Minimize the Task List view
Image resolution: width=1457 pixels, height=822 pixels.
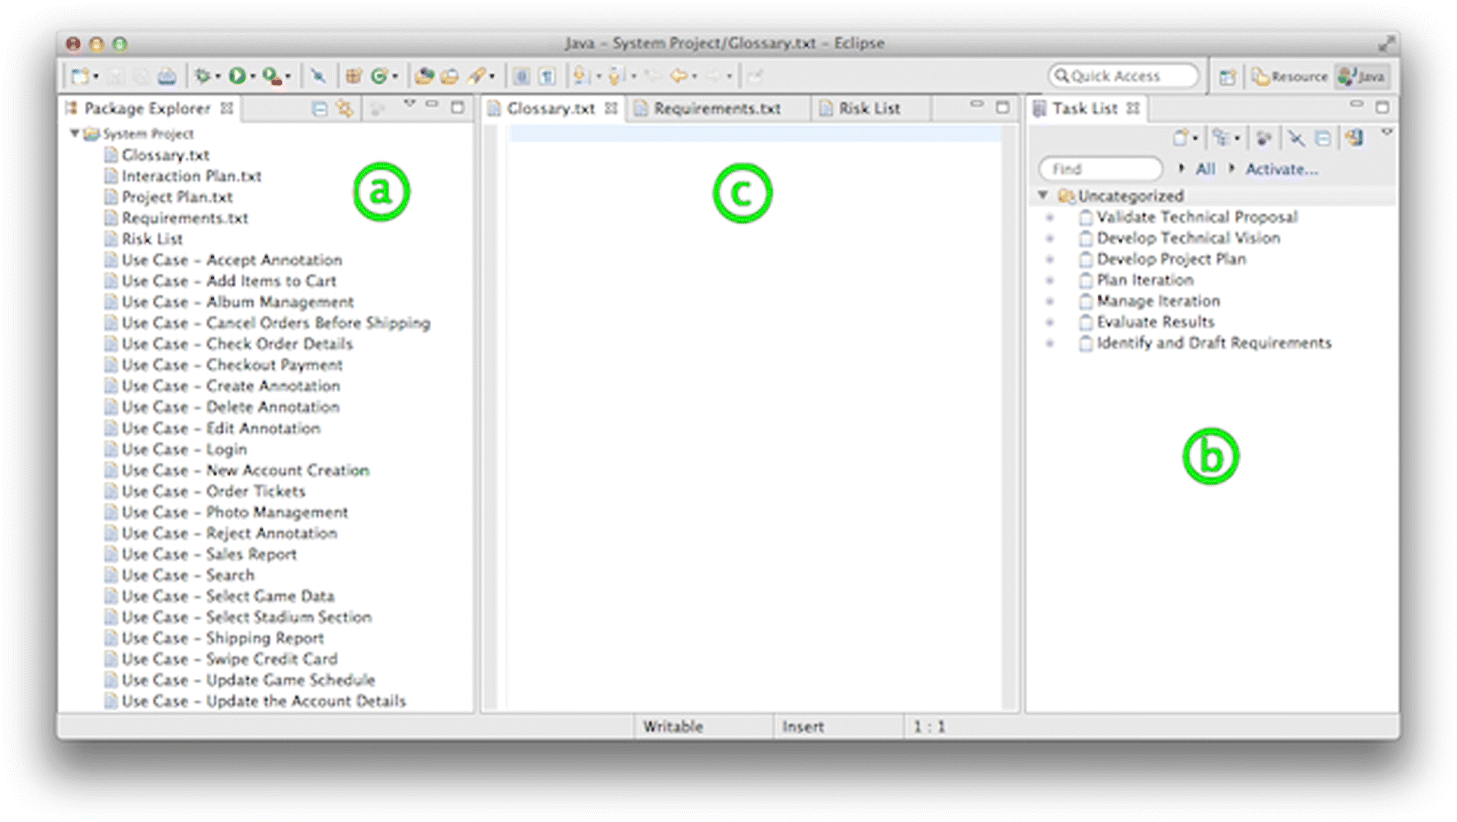(x=1356, y=104)
